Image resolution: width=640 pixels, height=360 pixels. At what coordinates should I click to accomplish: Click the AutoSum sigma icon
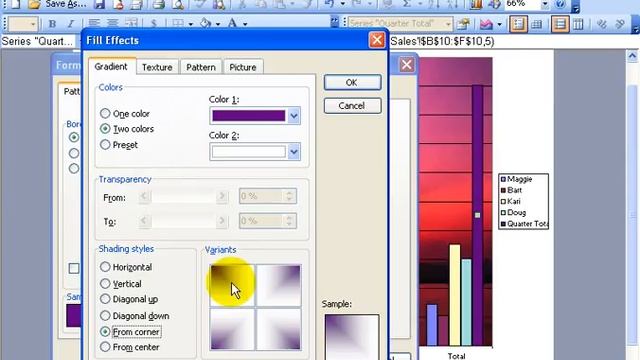click(x=407, y=4)
